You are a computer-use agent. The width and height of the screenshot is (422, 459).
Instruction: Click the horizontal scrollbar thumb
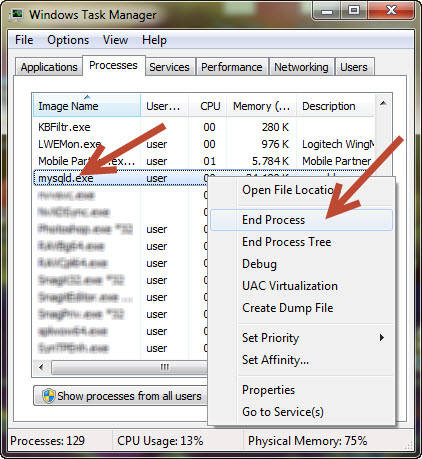[x=130, y=368]
